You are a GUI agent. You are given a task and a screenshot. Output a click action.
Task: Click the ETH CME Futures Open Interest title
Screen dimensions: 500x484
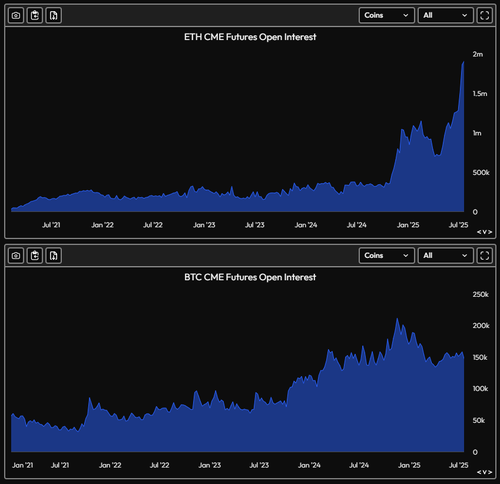[x=250, y=37]
